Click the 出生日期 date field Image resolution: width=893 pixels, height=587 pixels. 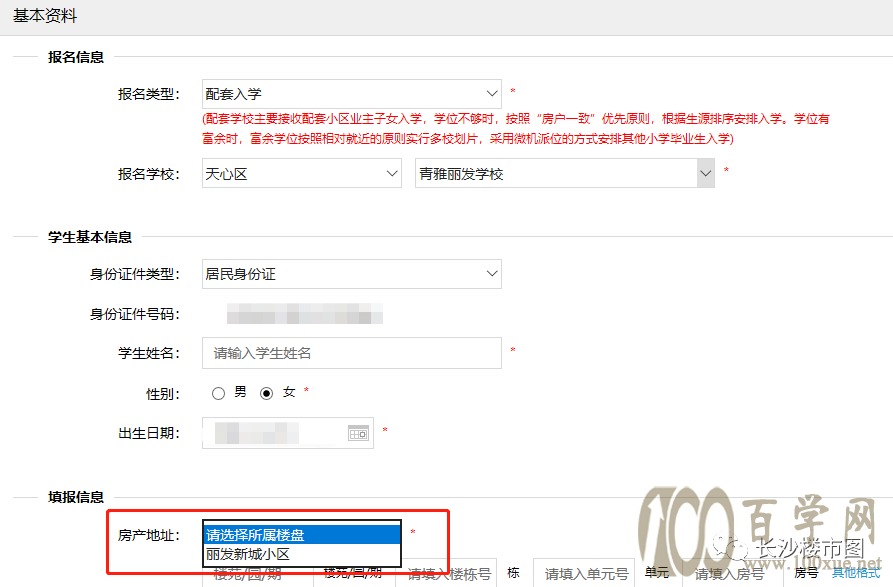click(x=288, y=433)
